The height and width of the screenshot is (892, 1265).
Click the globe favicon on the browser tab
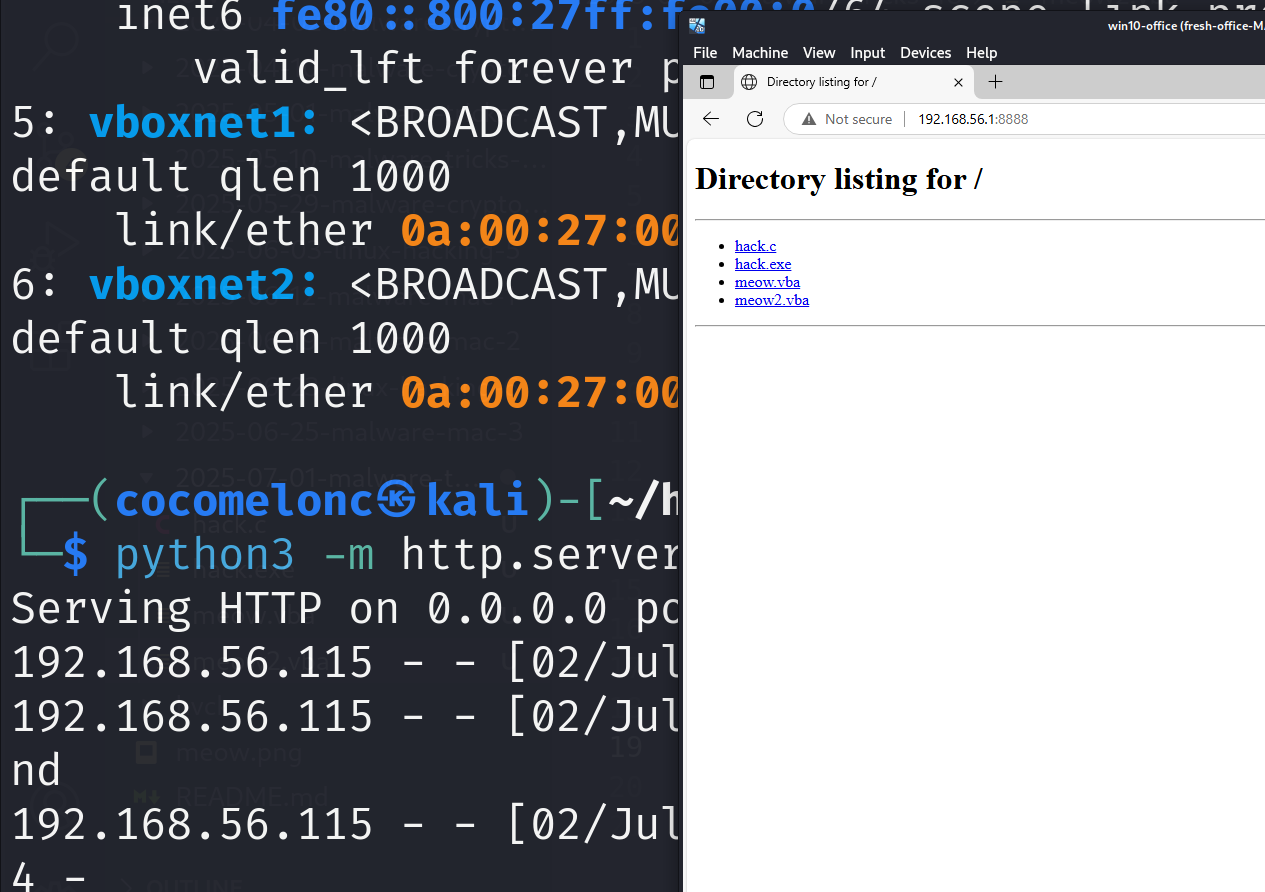point(749,82)
